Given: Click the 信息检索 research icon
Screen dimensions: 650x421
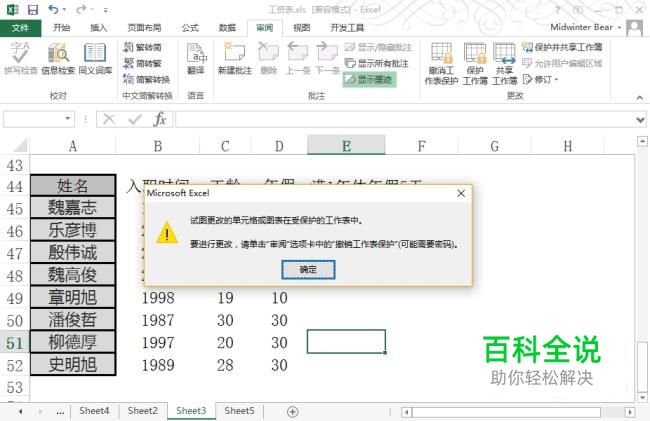Looking at the screenshot, I should coord(58,58).
